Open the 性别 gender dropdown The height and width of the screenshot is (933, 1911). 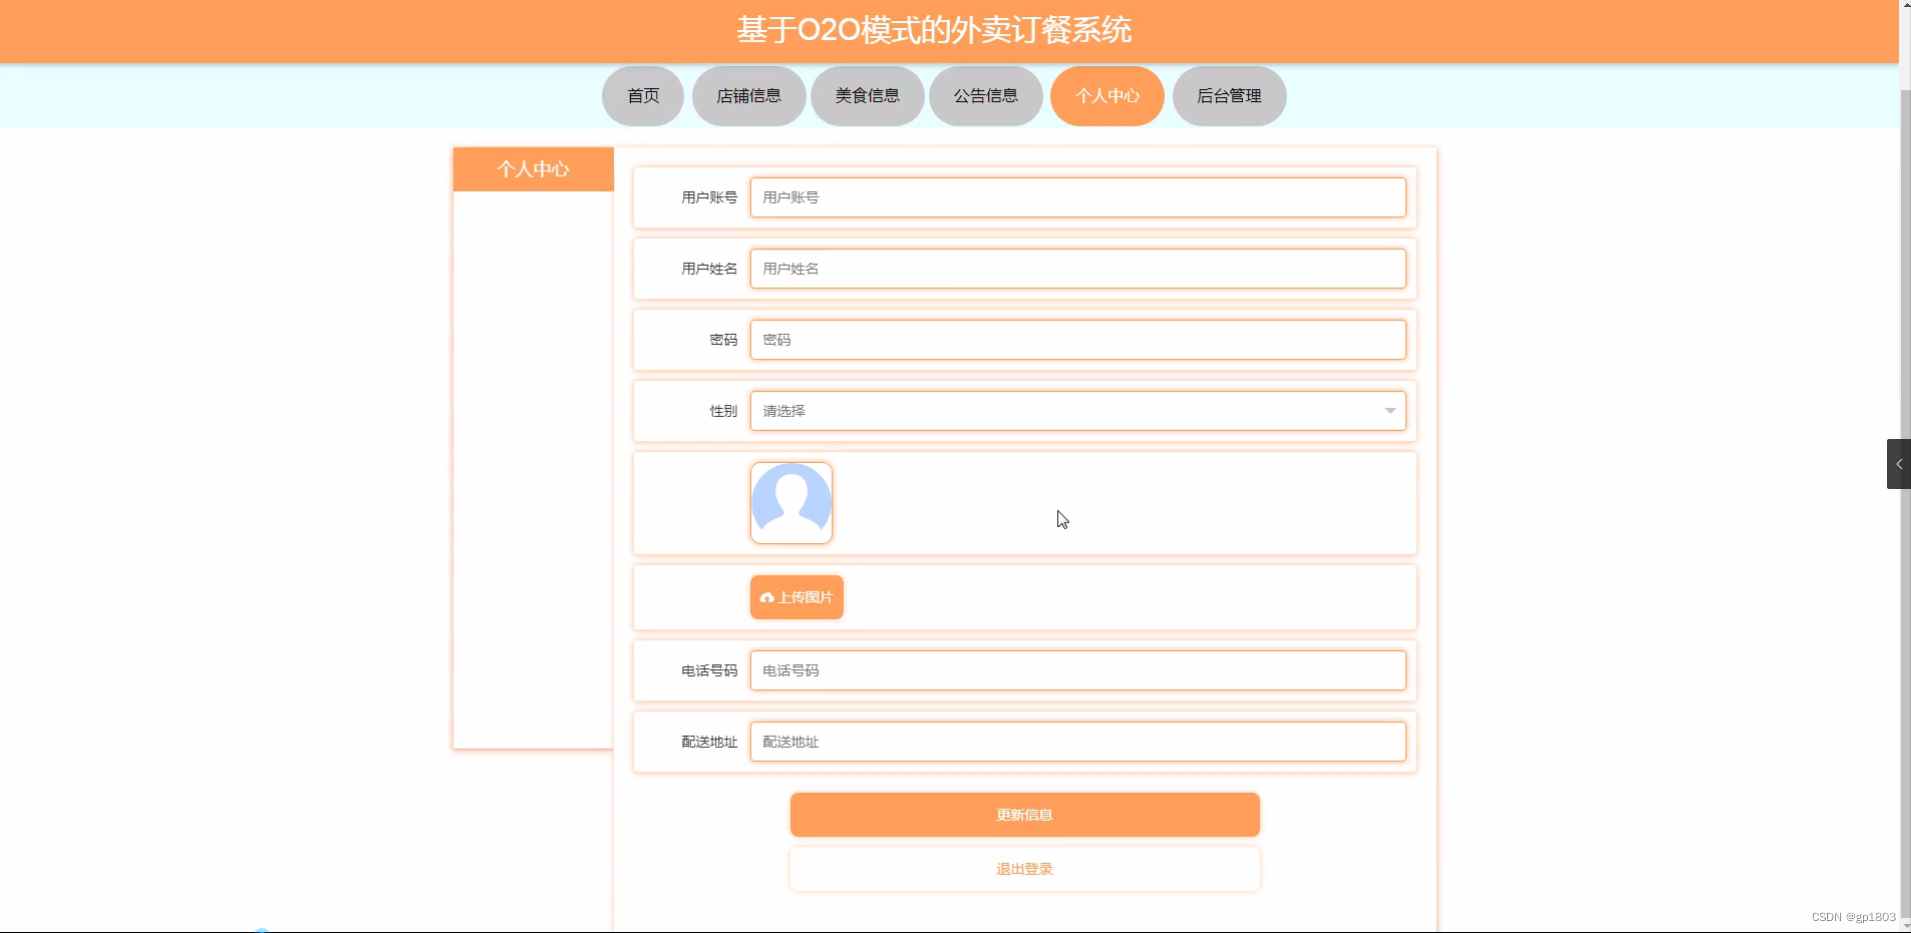click(1078, 411)
